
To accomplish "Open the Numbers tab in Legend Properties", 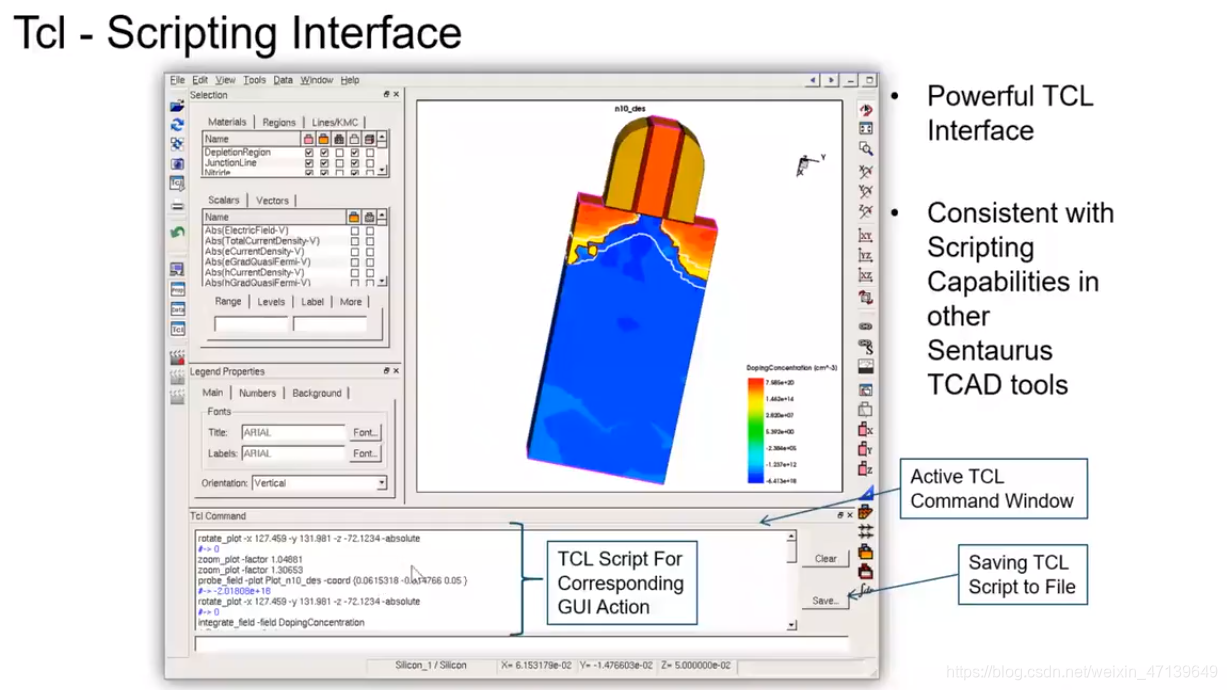I will [x=257, y=393].
